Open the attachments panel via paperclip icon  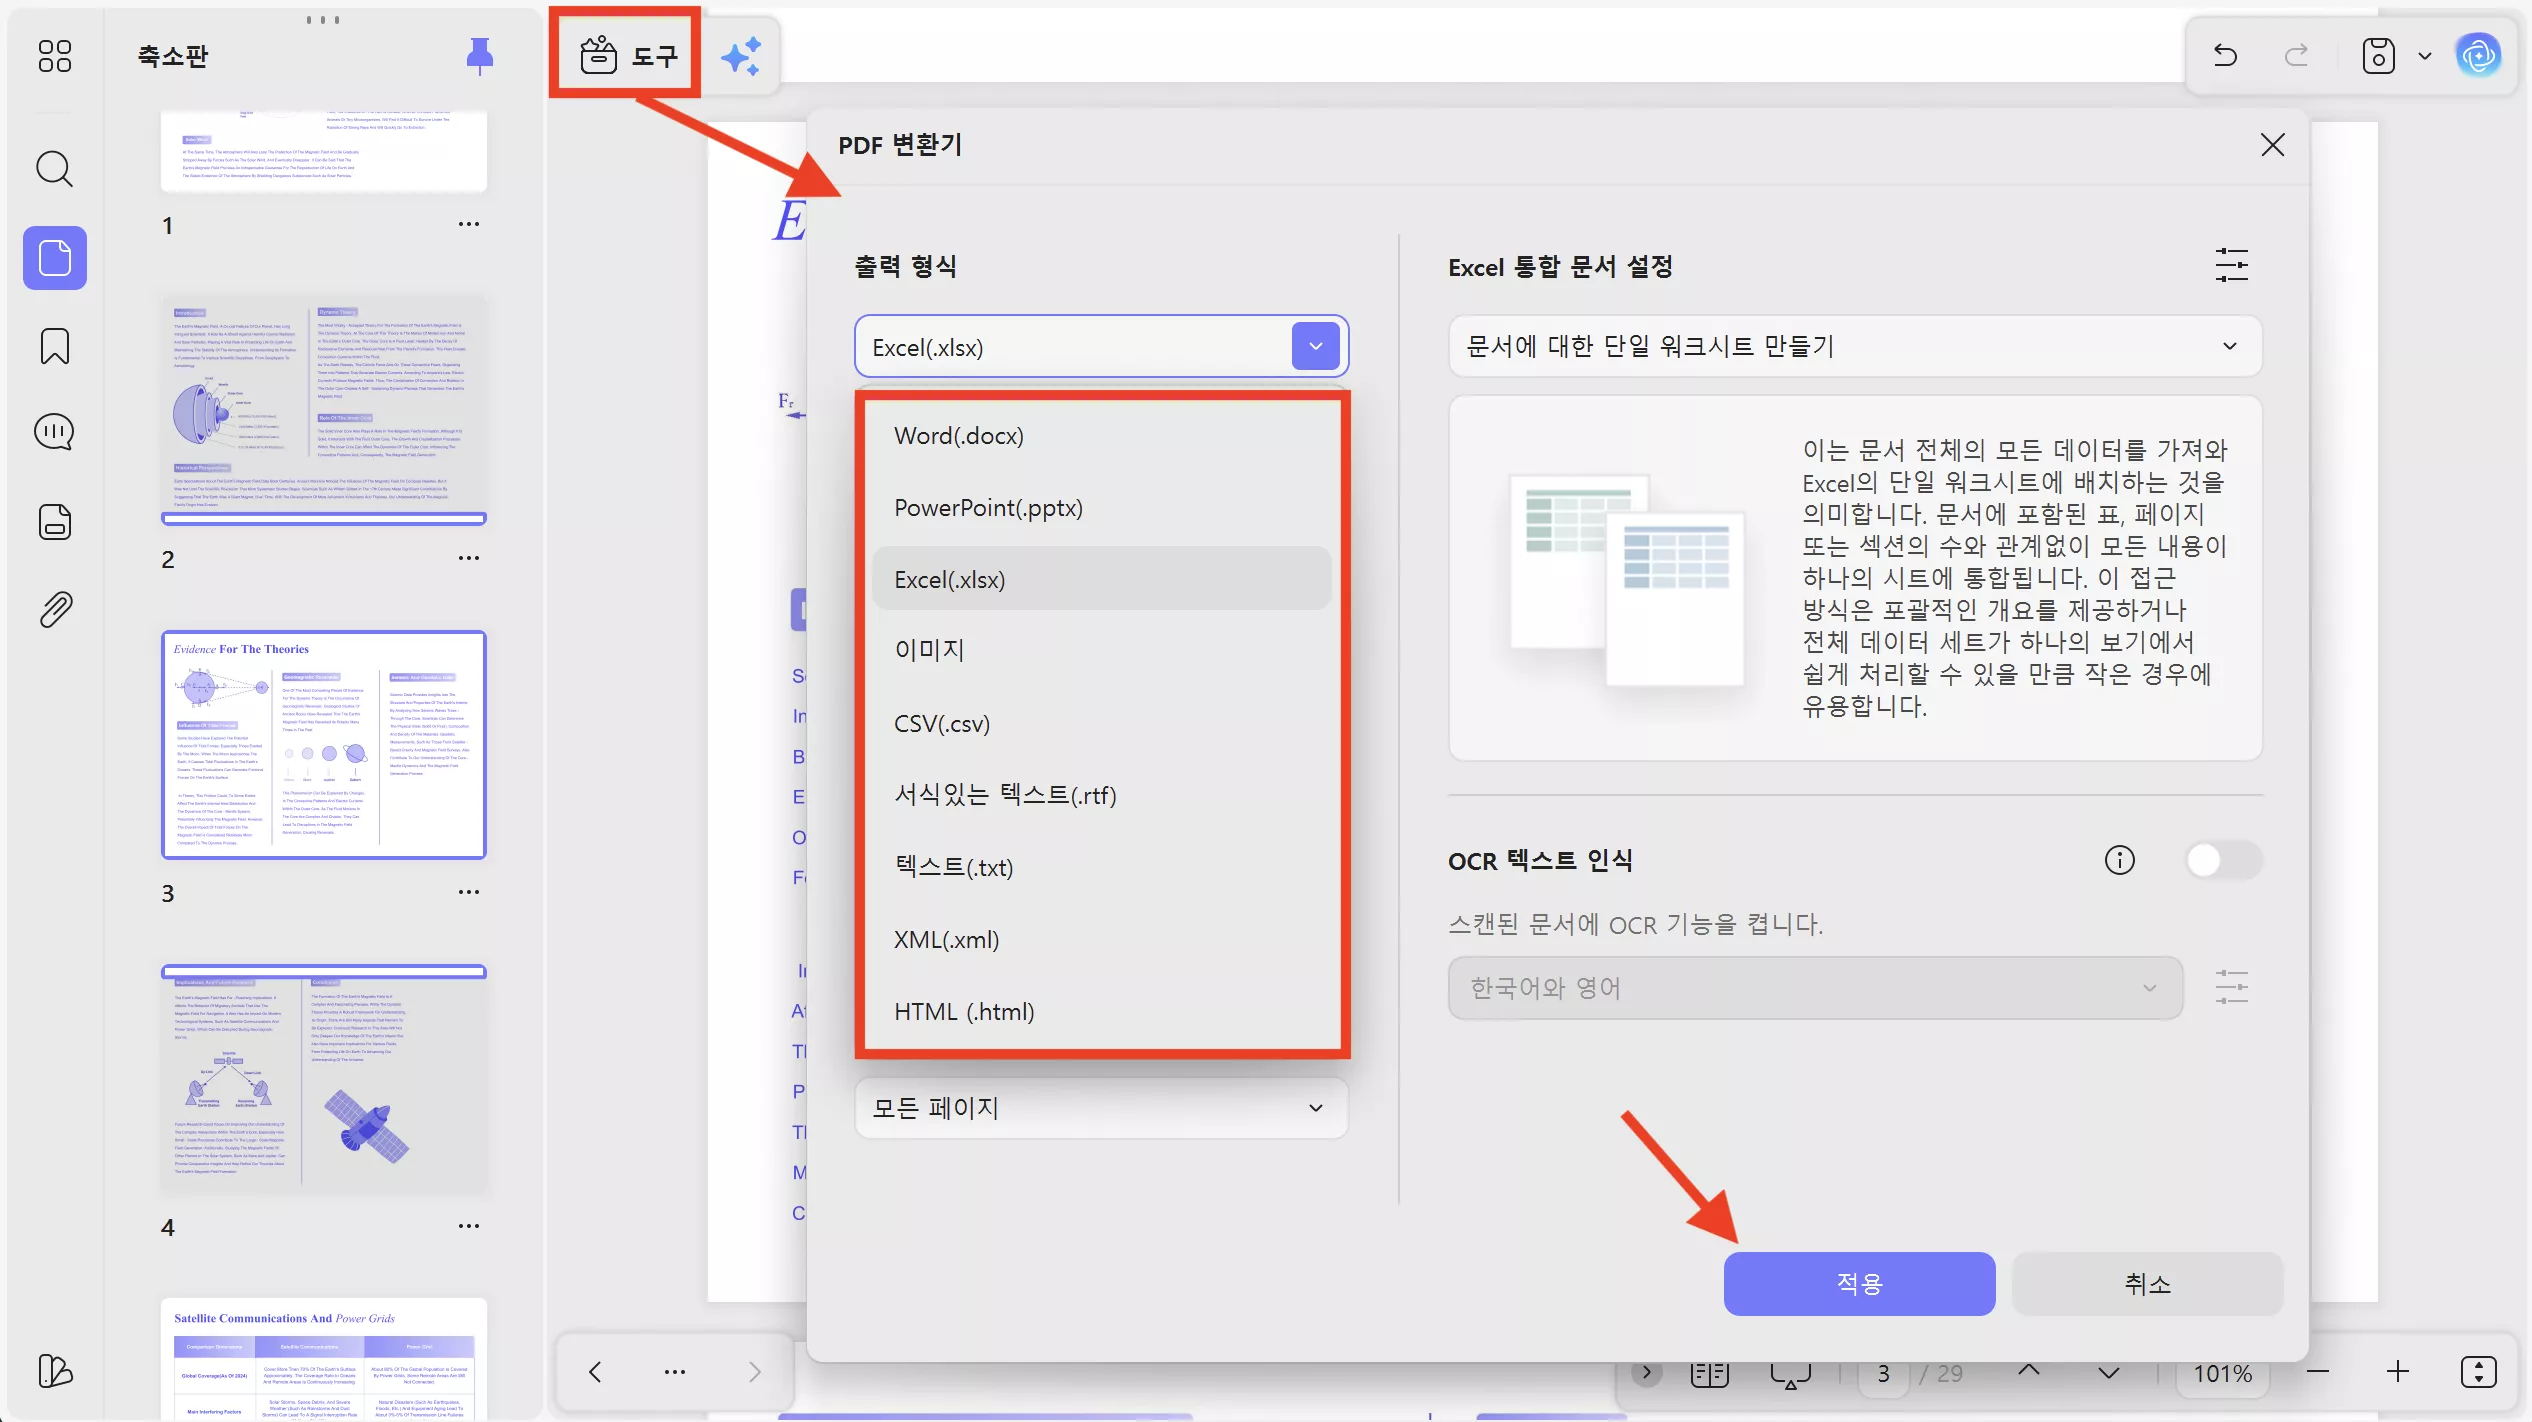pyautogui.click(x=54, y=610)
